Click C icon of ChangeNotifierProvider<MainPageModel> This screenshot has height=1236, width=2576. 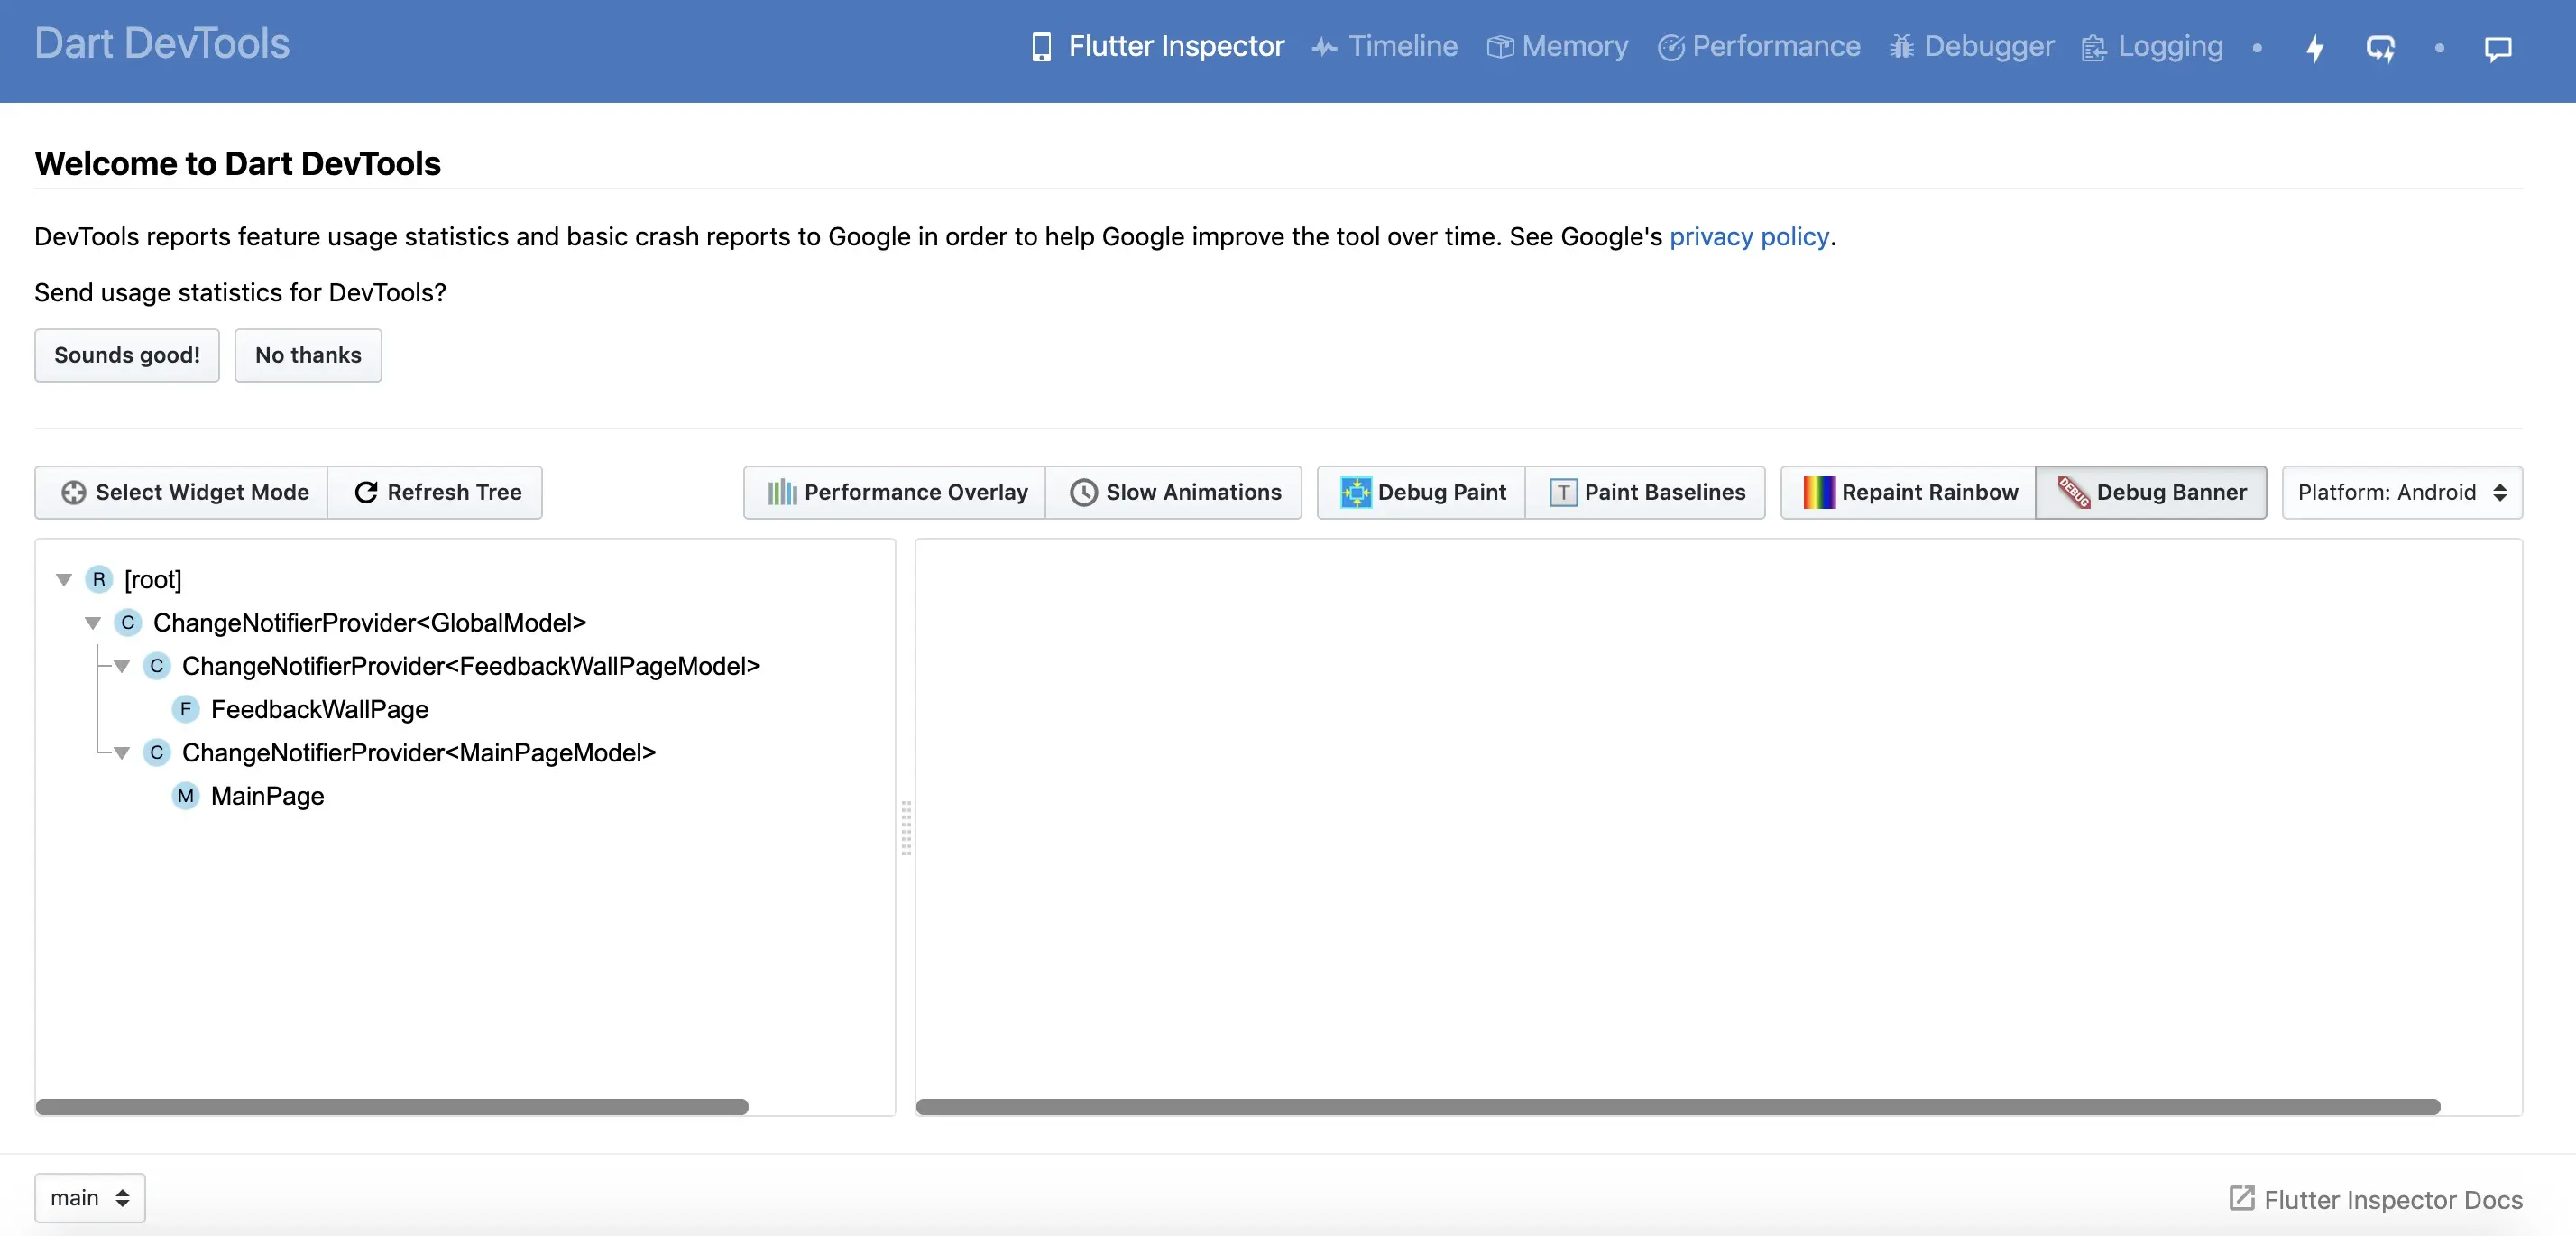tap(157, 752)
